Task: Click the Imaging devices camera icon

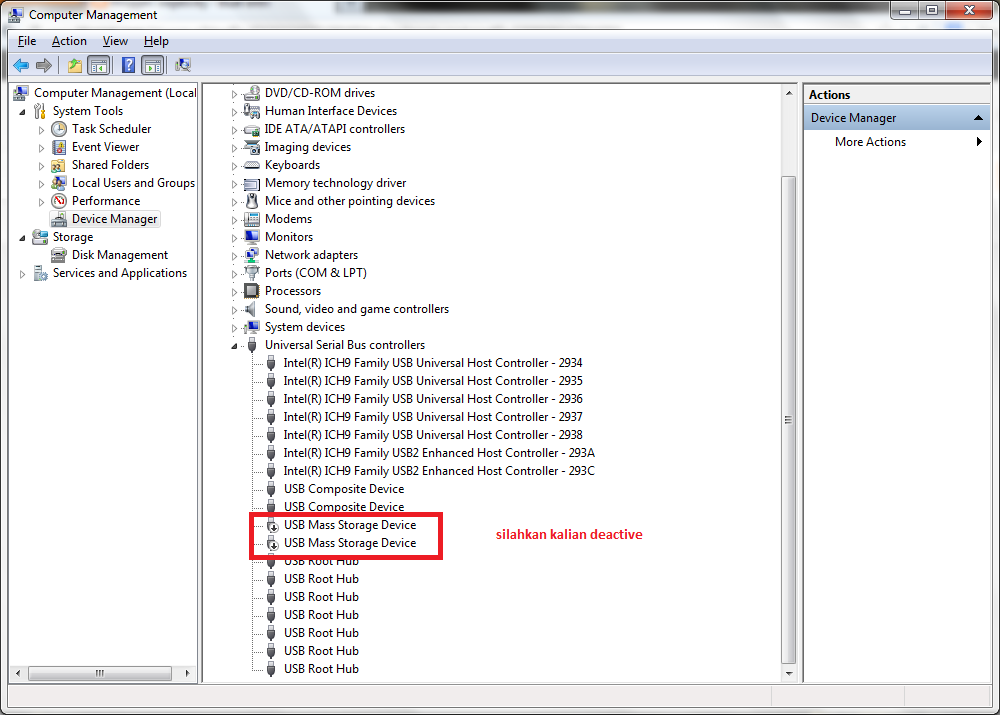Action: tap(252, 147)
